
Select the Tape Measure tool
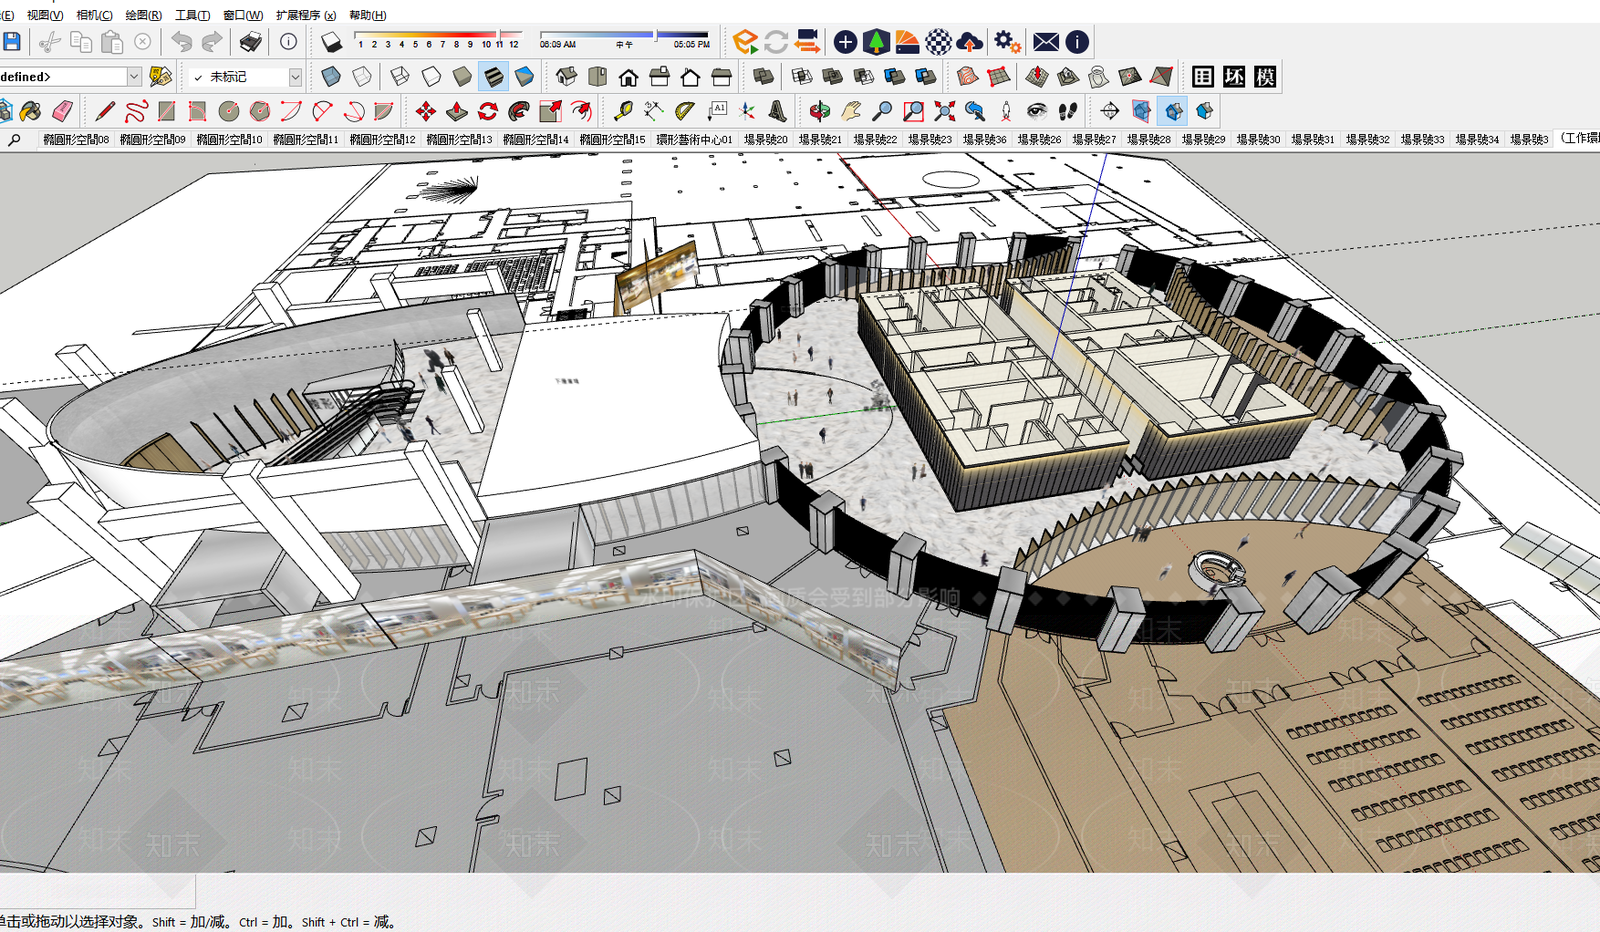[623, 111]
